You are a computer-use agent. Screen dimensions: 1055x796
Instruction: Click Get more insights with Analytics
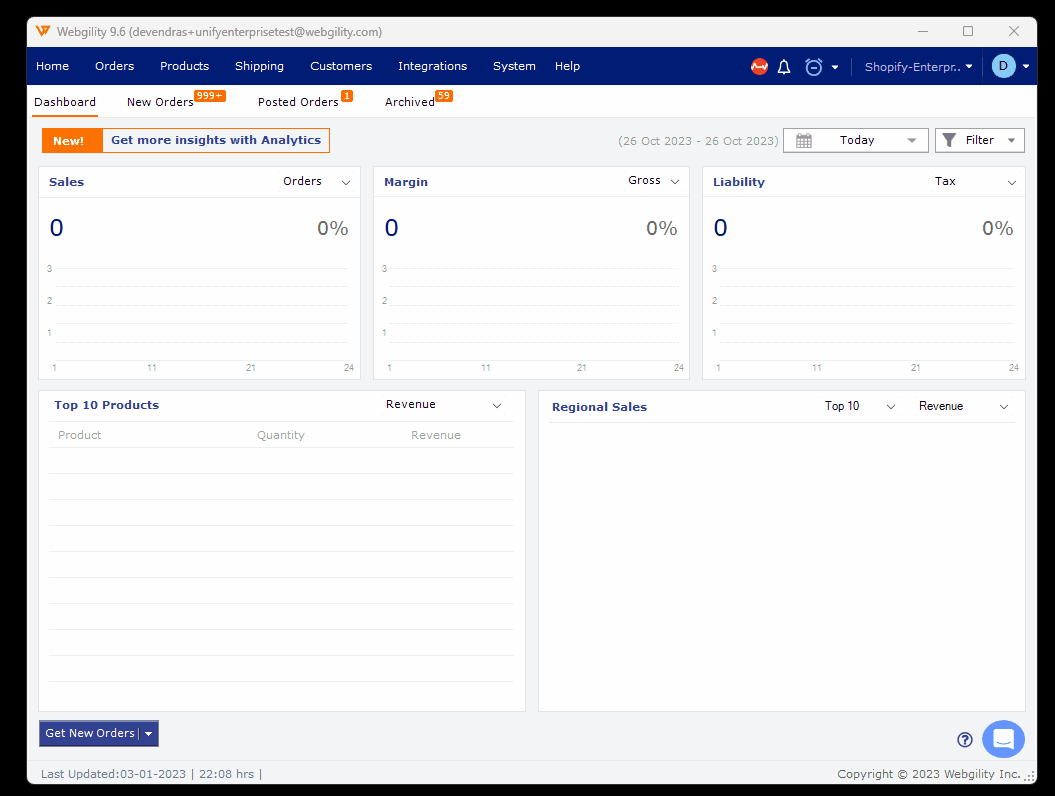216,140
